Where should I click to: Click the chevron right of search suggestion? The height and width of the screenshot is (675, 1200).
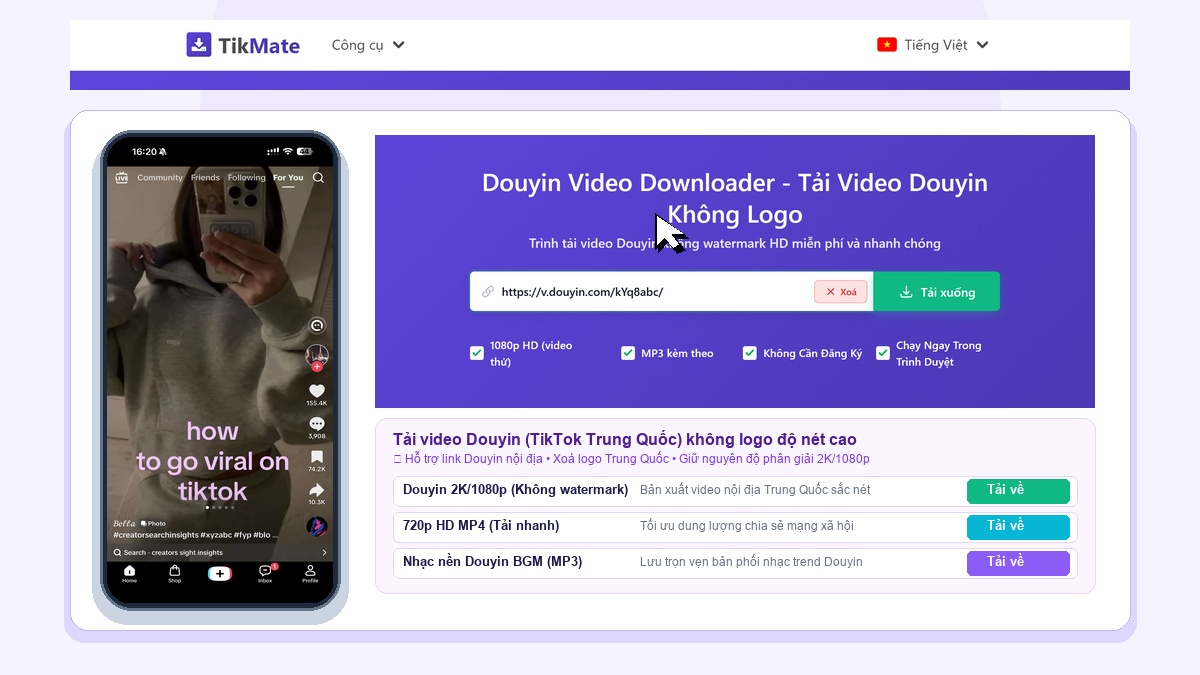click(x=324, y=552)
